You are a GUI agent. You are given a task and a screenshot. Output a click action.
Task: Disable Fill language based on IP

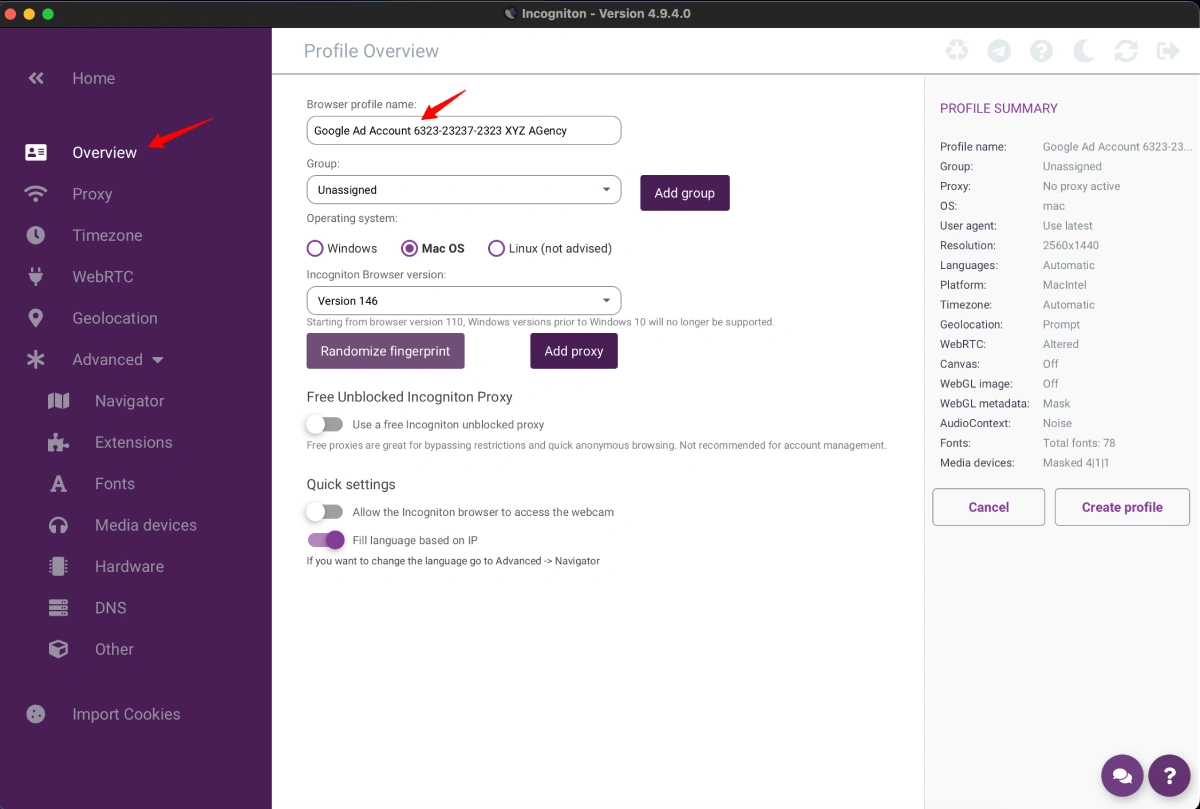326,540
